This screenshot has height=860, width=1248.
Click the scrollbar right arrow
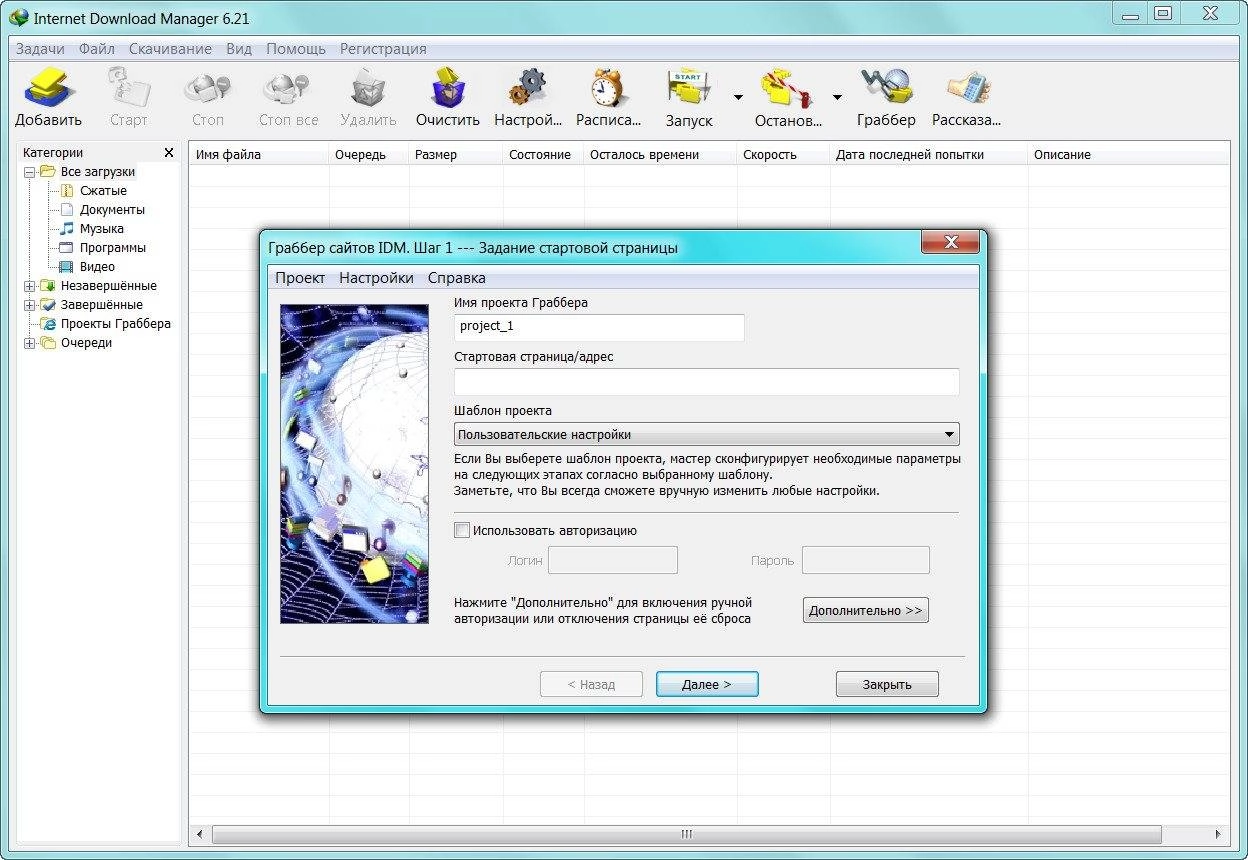[1218, 833]
